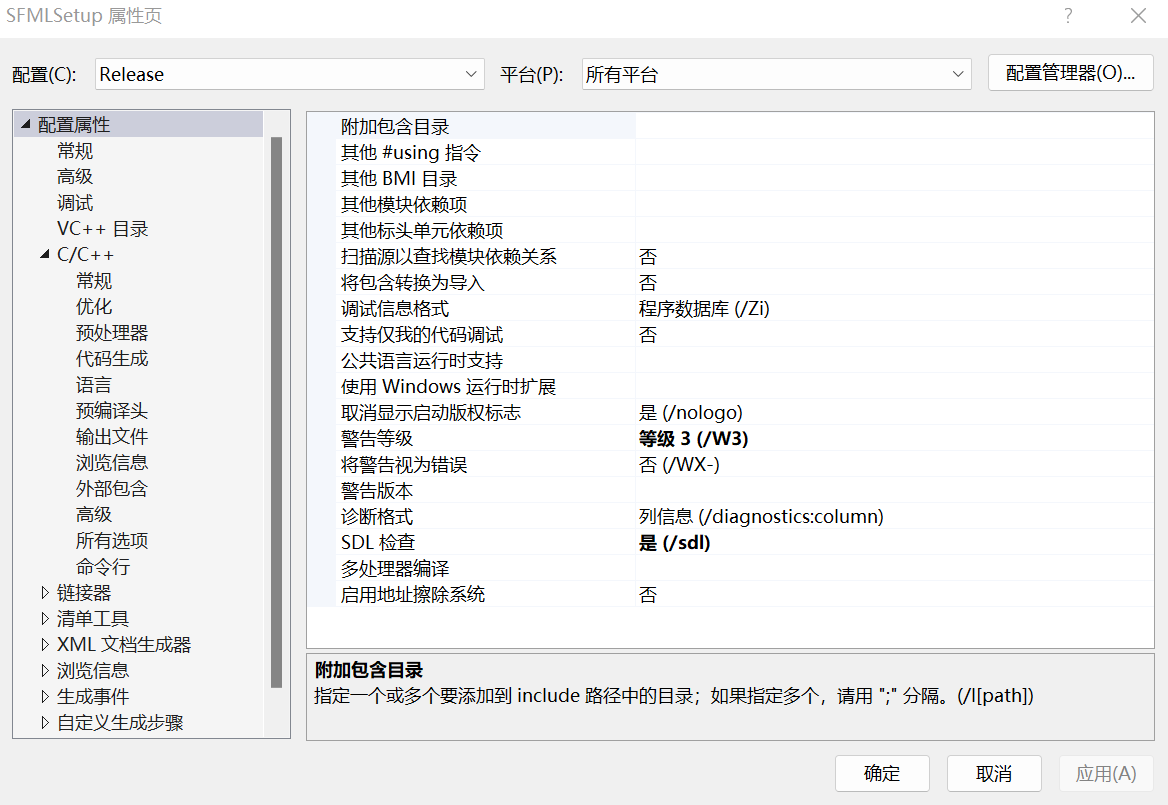Select 高级 directly under 配置属性
The image size is (1168, 805).
pos(75,177)
